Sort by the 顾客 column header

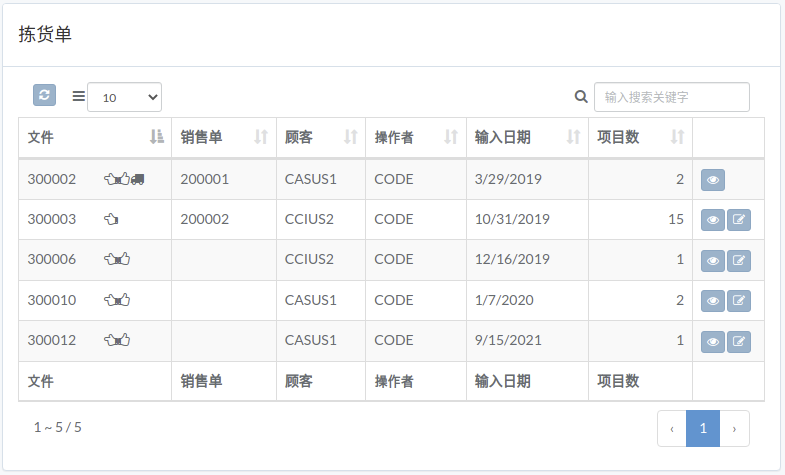click(x=321, y=137)
